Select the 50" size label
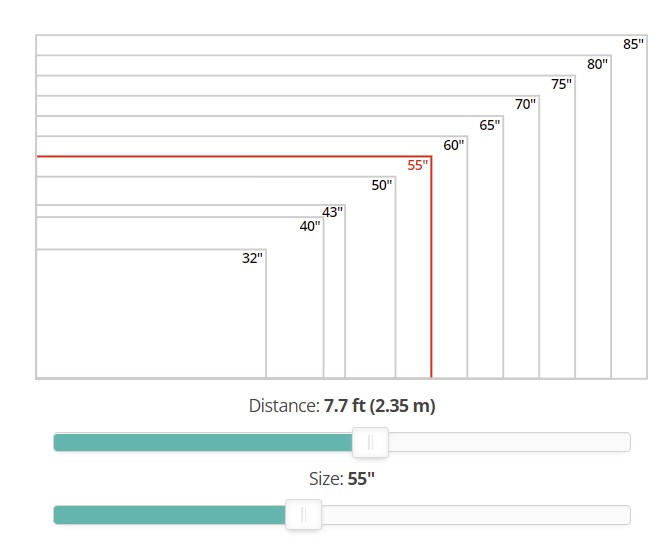Viewport: 667px width, 549px height. pyautogui.click(x=382, y=185)
